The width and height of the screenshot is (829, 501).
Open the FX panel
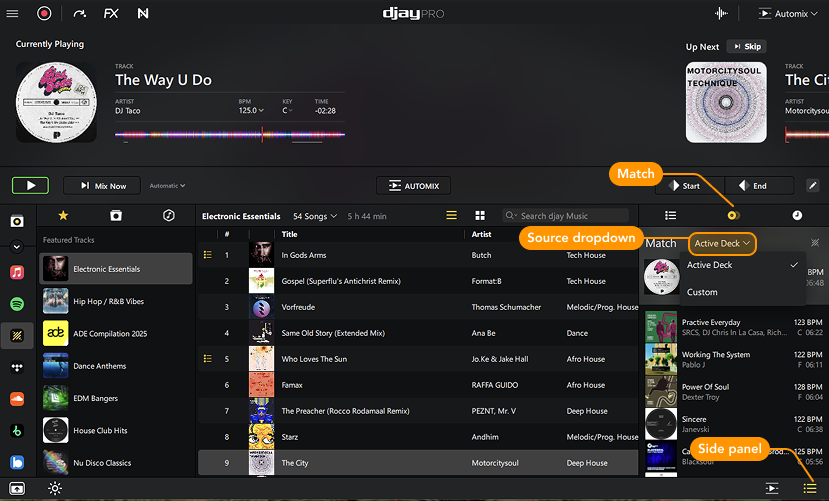110,14
